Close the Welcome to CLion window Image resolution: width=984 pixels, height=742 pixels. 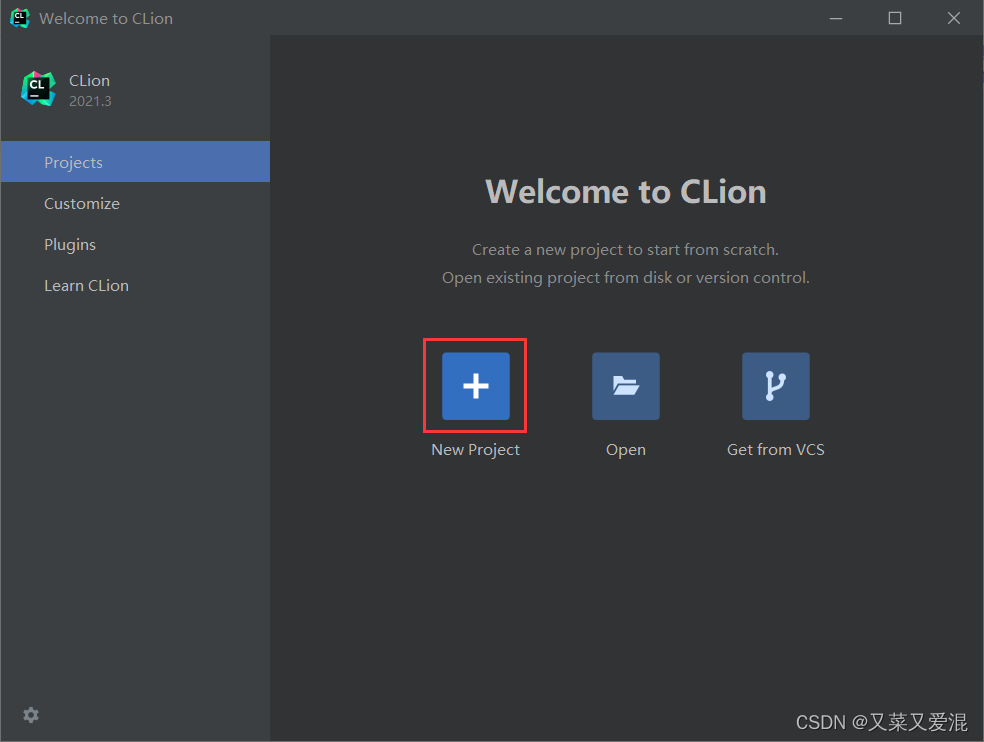(x=954, y=18)
